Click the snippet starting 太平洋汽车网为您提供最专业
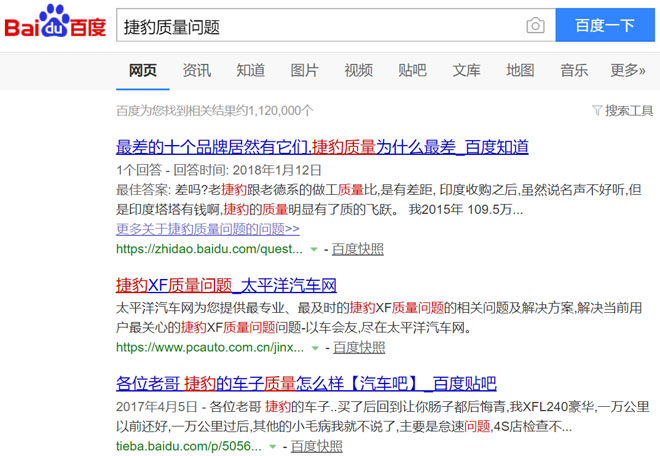660x456 pixels. pos(379,317)
